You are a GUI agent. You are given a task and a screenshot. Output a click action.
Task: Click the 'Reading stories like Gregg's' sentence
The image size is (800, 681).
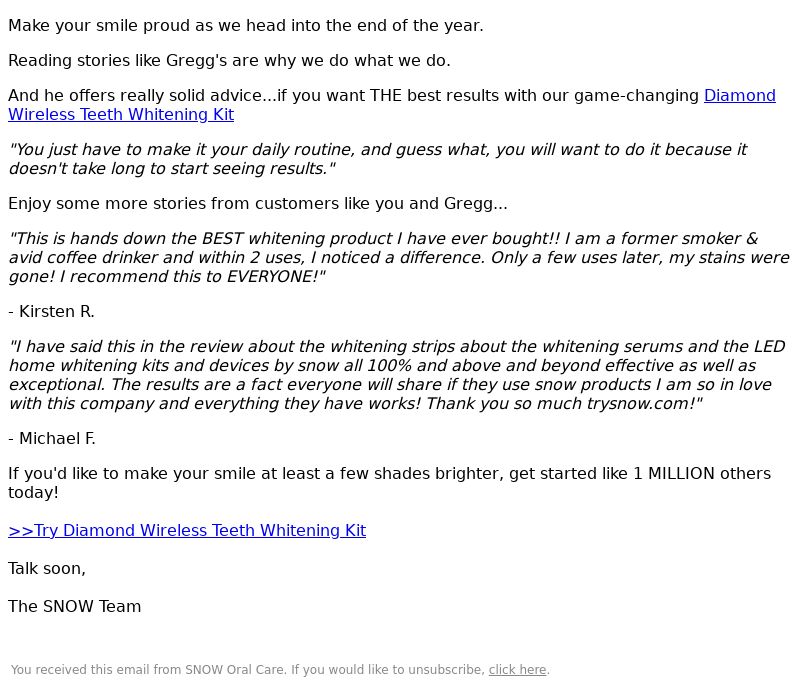point(229,60)
